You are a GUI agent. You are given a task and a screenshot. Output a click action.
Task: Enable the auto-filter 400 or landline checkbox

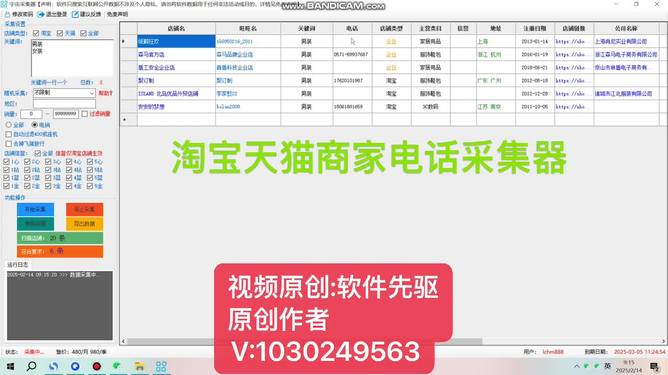pyautogui.click(x=9, y=134)
